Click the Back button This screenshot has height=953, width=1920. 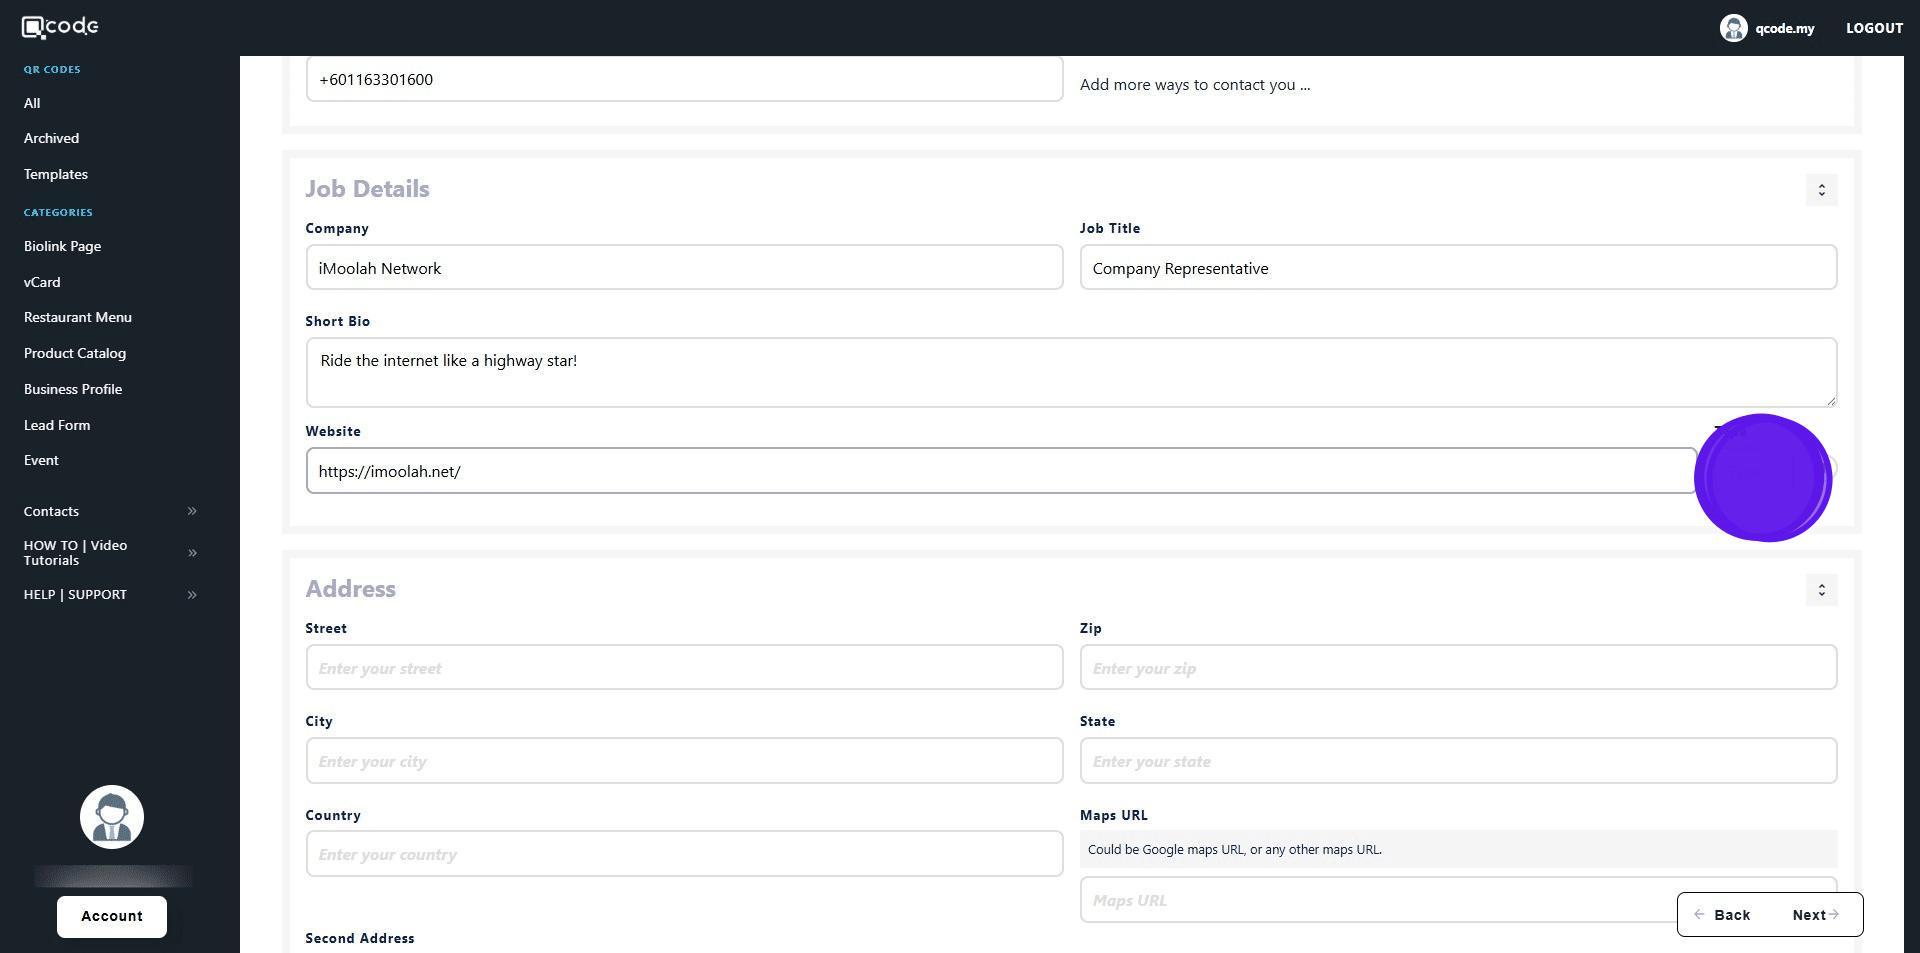click(1722, 915)
